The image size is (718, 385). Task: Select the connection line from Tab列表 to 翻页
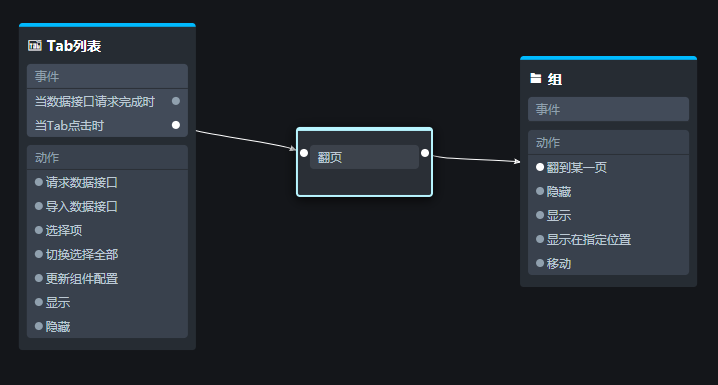click(x=246, y=140)
